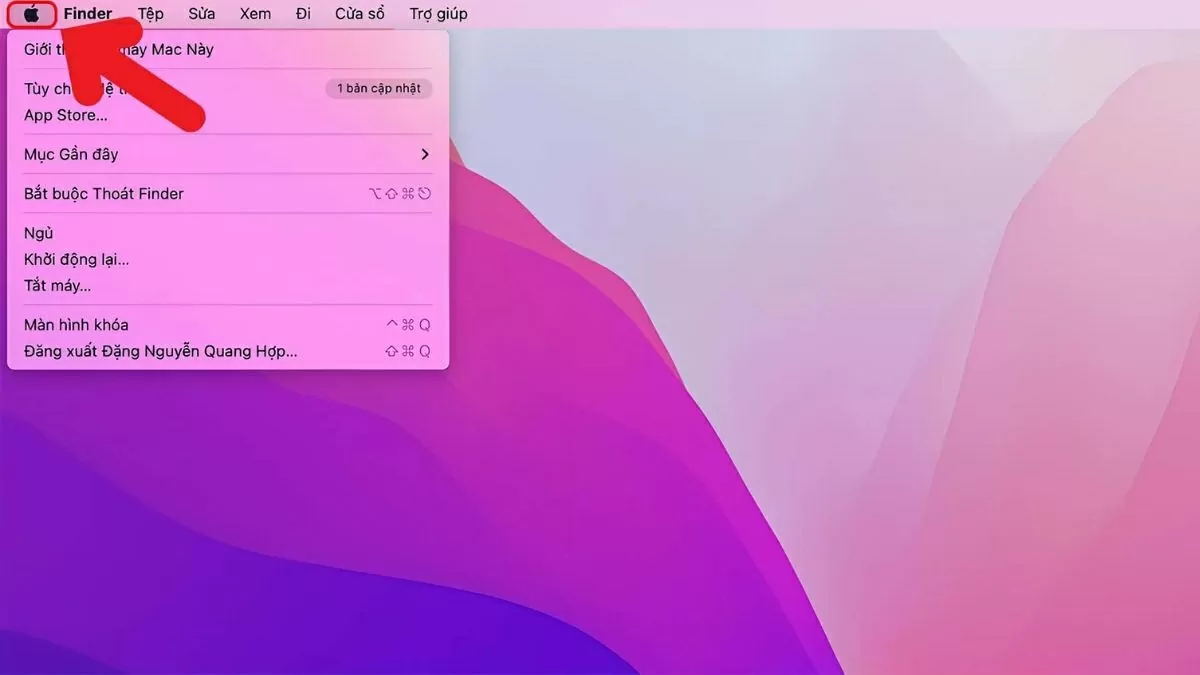Click the Mục Gần đây submenu arrow

point(424,154)
